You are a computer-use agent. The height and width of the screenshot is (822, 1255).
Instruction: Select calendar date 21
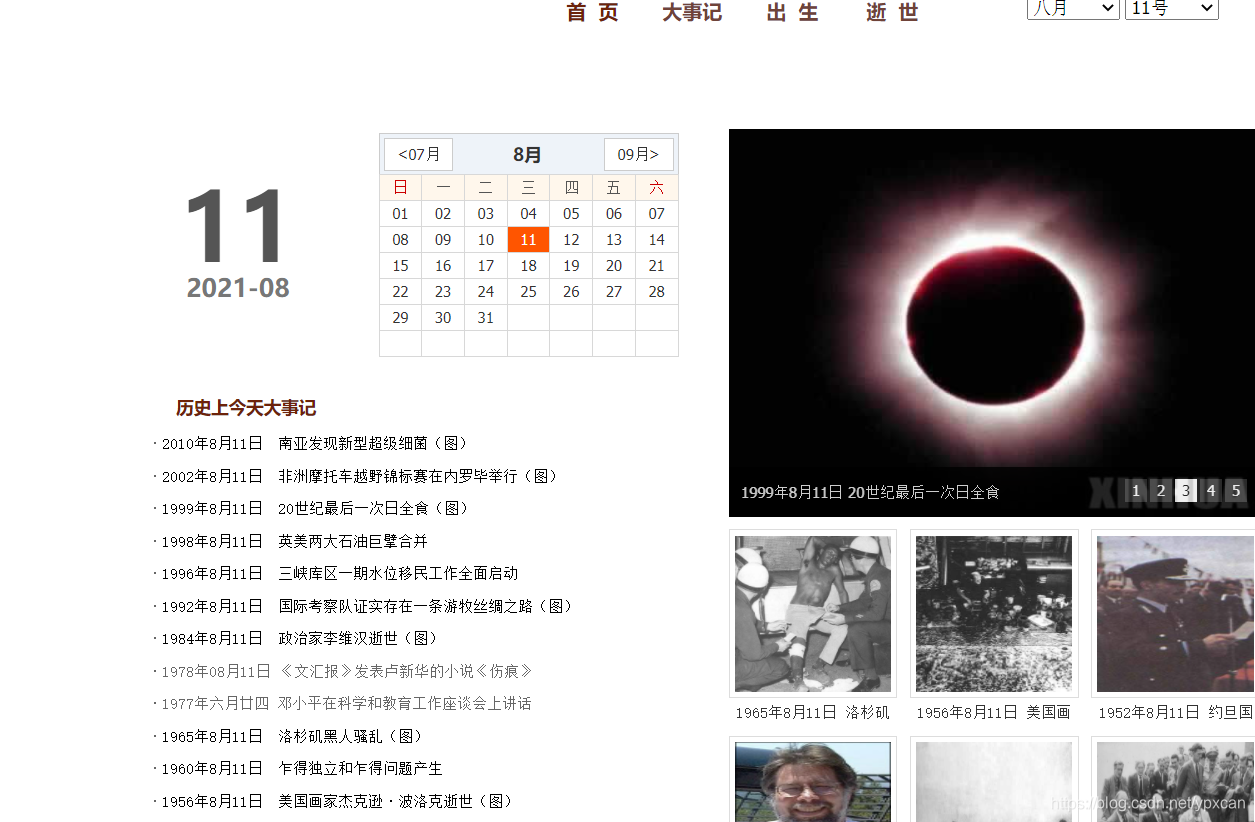pos(656,265)
